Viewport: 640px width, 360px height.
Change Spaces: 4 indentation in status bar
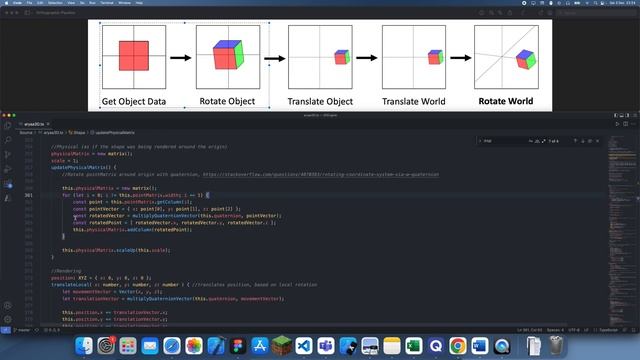tap(555, 330)
